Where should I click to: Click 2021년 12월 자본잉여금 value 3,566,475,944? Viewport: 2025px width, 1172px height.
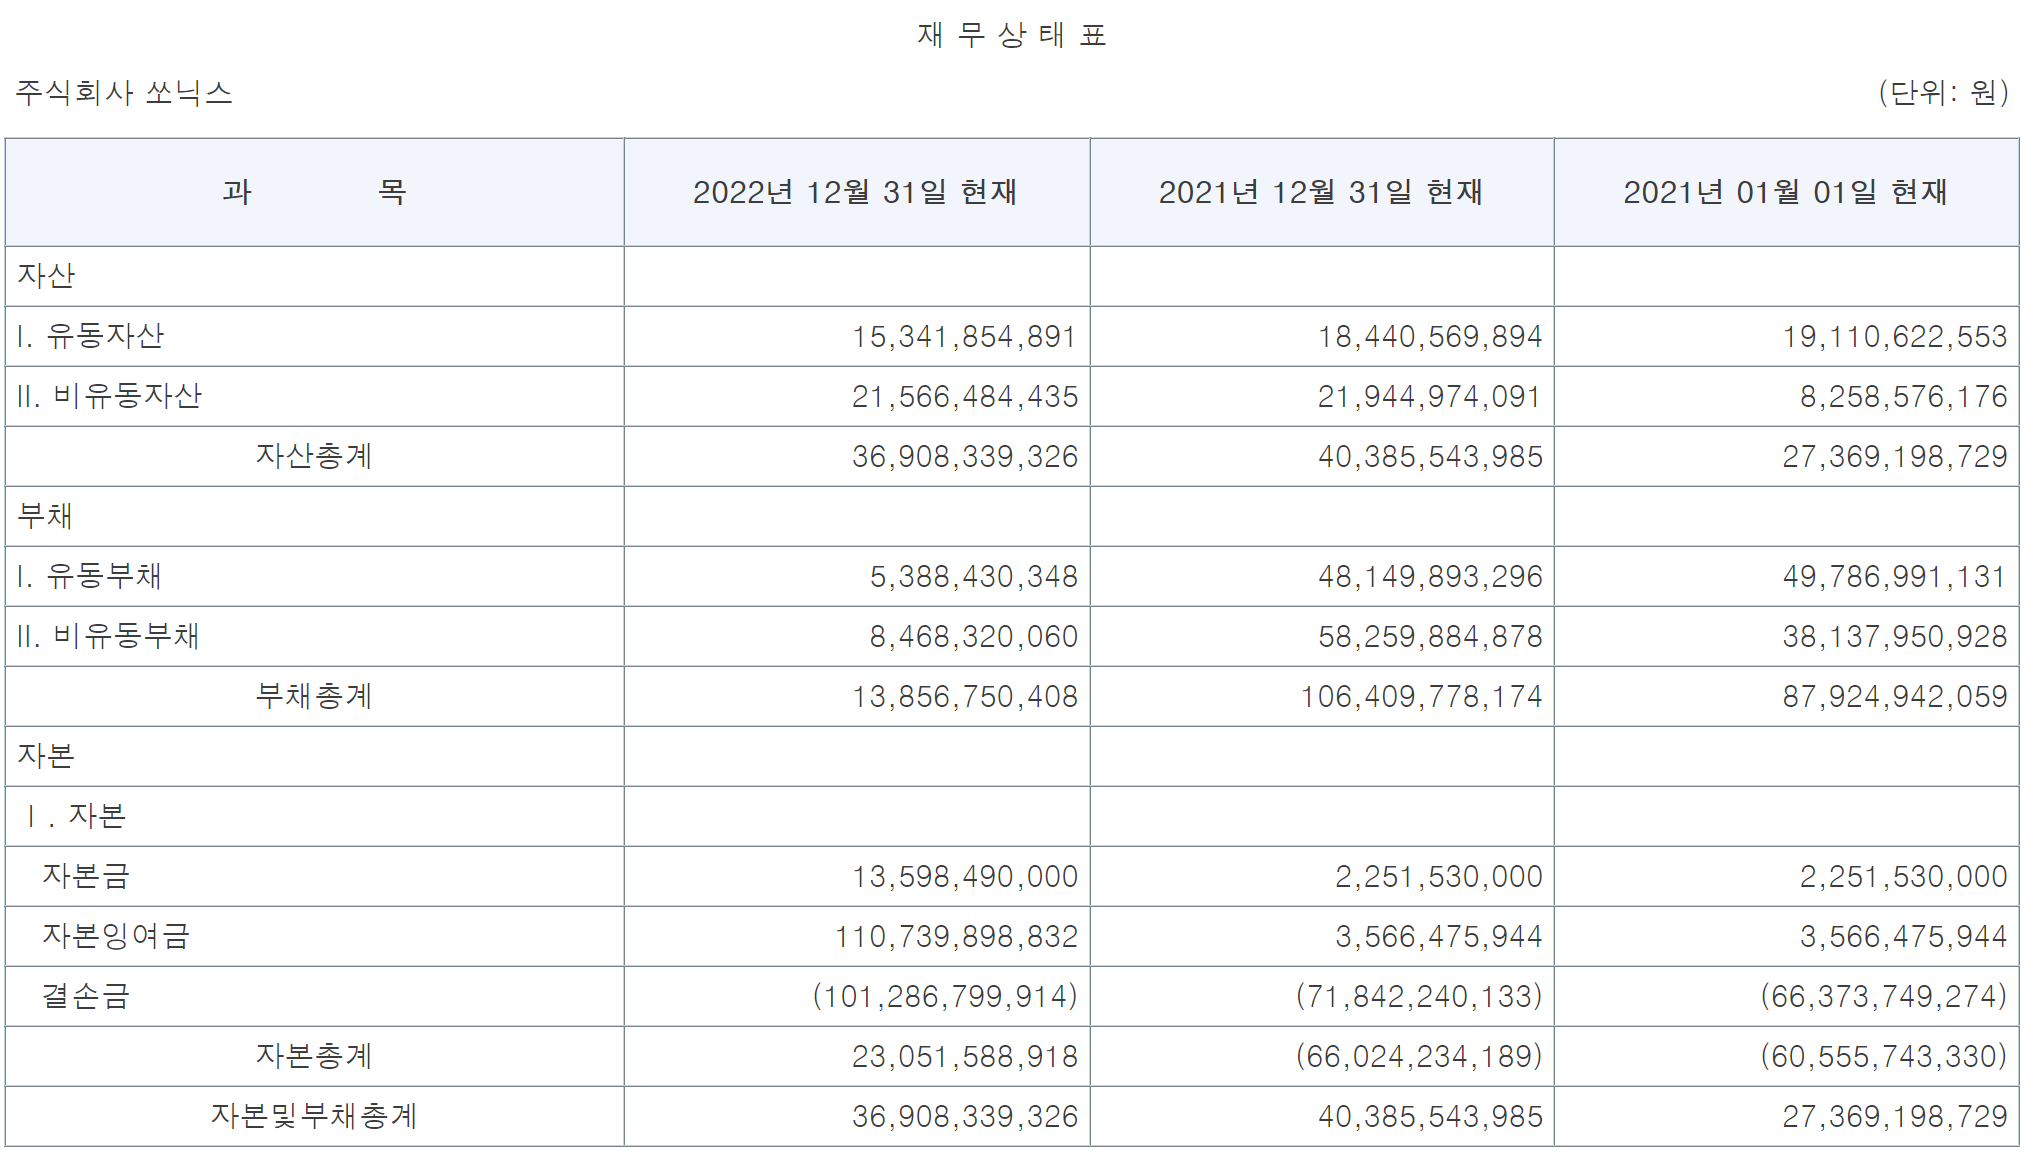point(1439,937)
